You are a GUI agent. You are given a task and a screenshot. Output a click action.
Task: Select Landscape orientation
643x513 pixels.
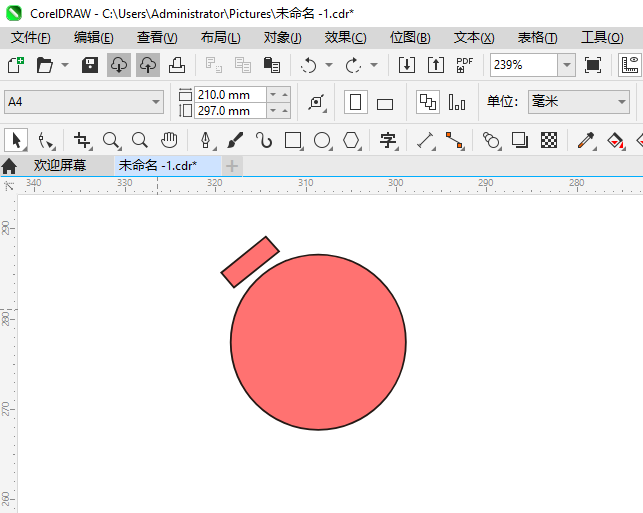click(385, 104)
